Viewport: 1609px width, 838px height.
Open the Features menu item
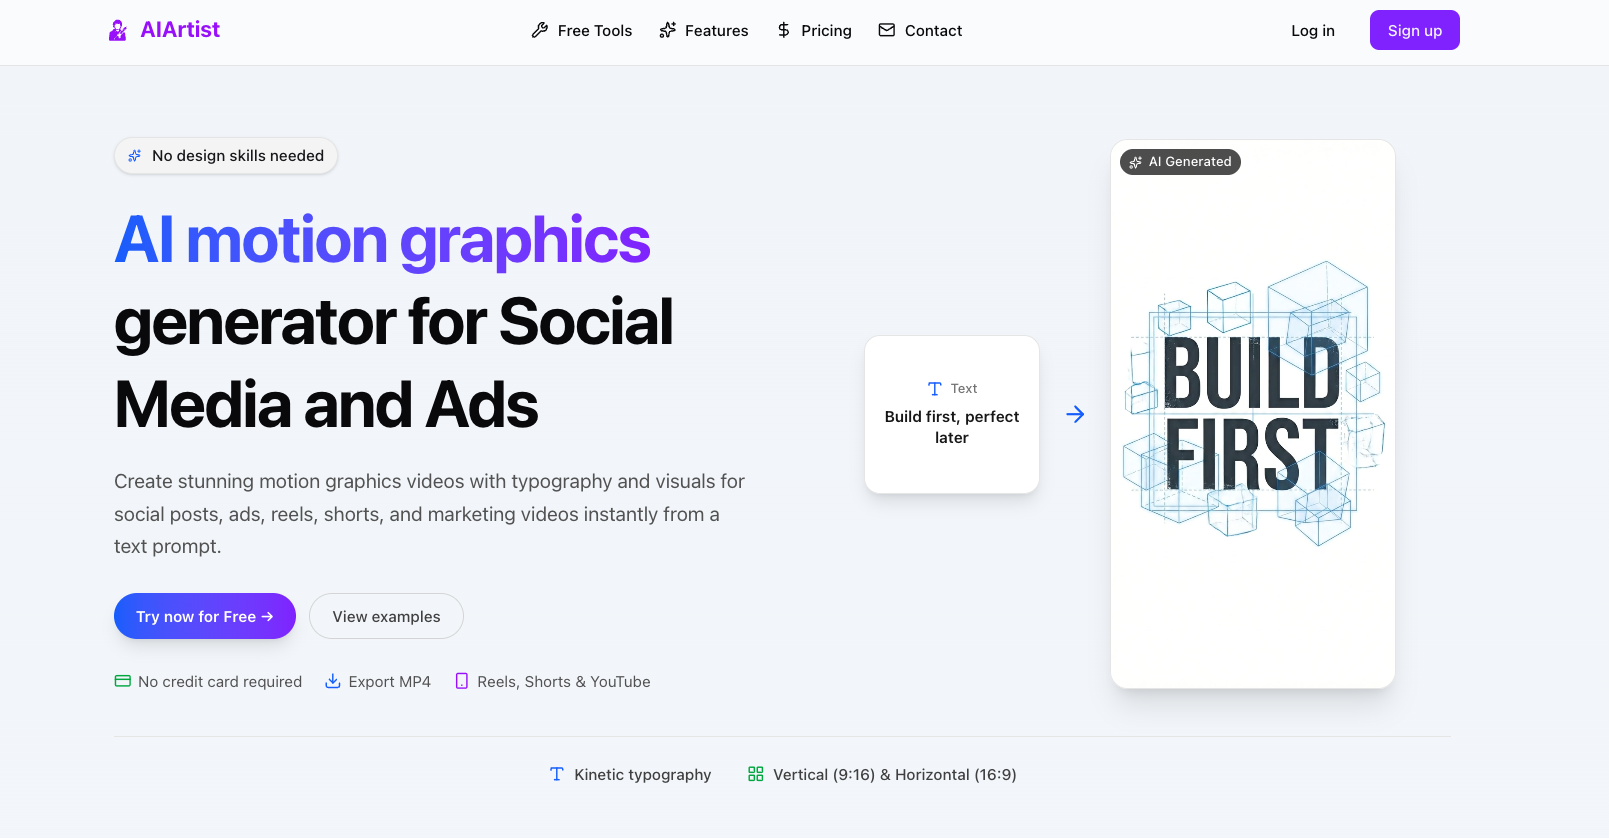point(716,31)
